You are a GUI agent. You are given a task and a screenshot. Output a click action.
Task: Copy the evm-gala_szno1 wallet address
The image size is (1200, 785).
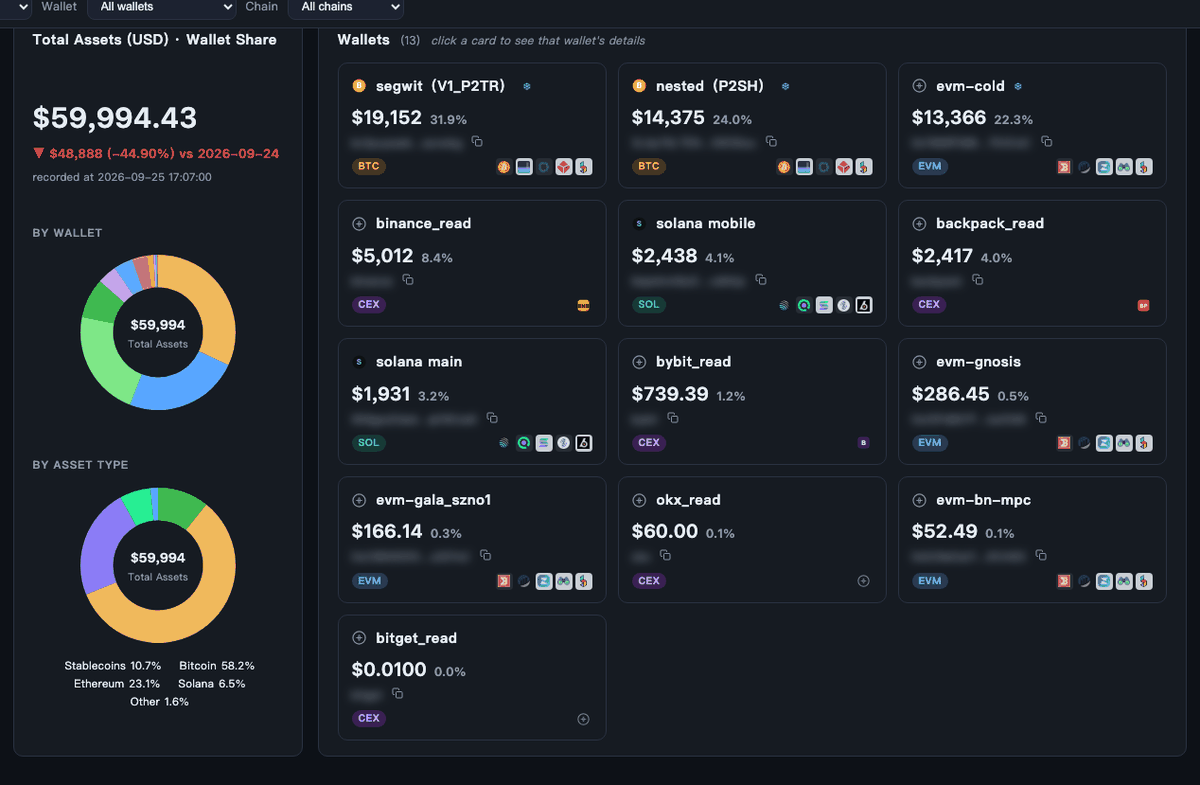point(485,555)
